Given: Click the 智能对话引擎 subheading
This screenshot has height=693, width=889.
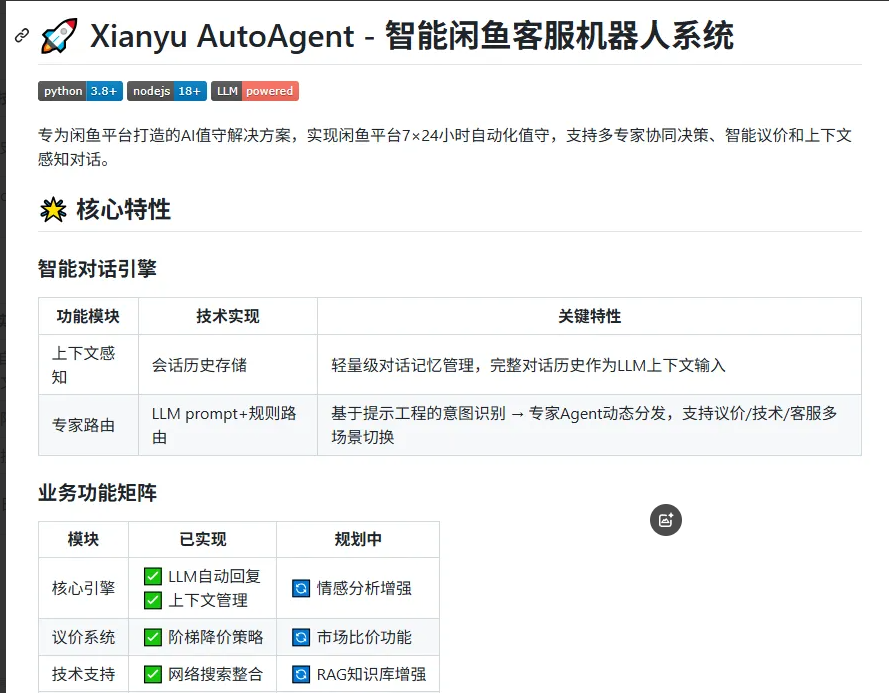Looking at the screenshot, I should 97,268.
